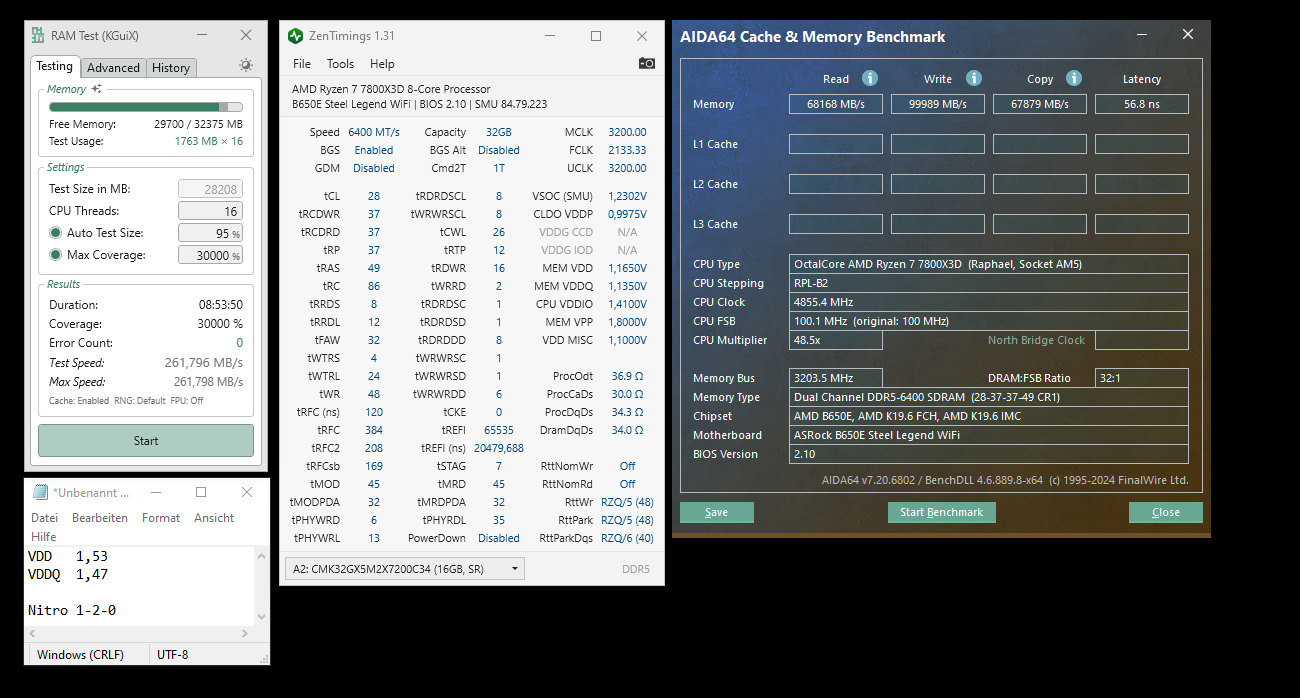The height and width of the screenshot is (698, 1300).
Task: Click the FCLK value 2133.33
Action: tap(627, 150)
